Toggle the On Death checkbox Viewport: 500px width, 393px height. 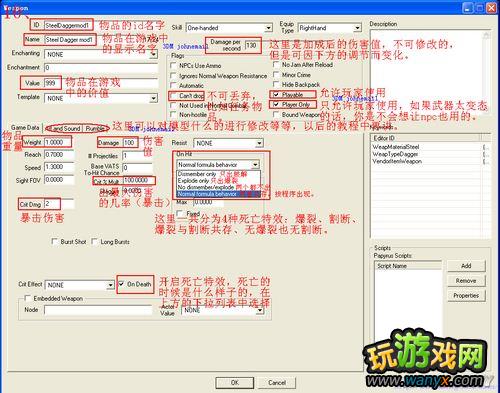121,284
